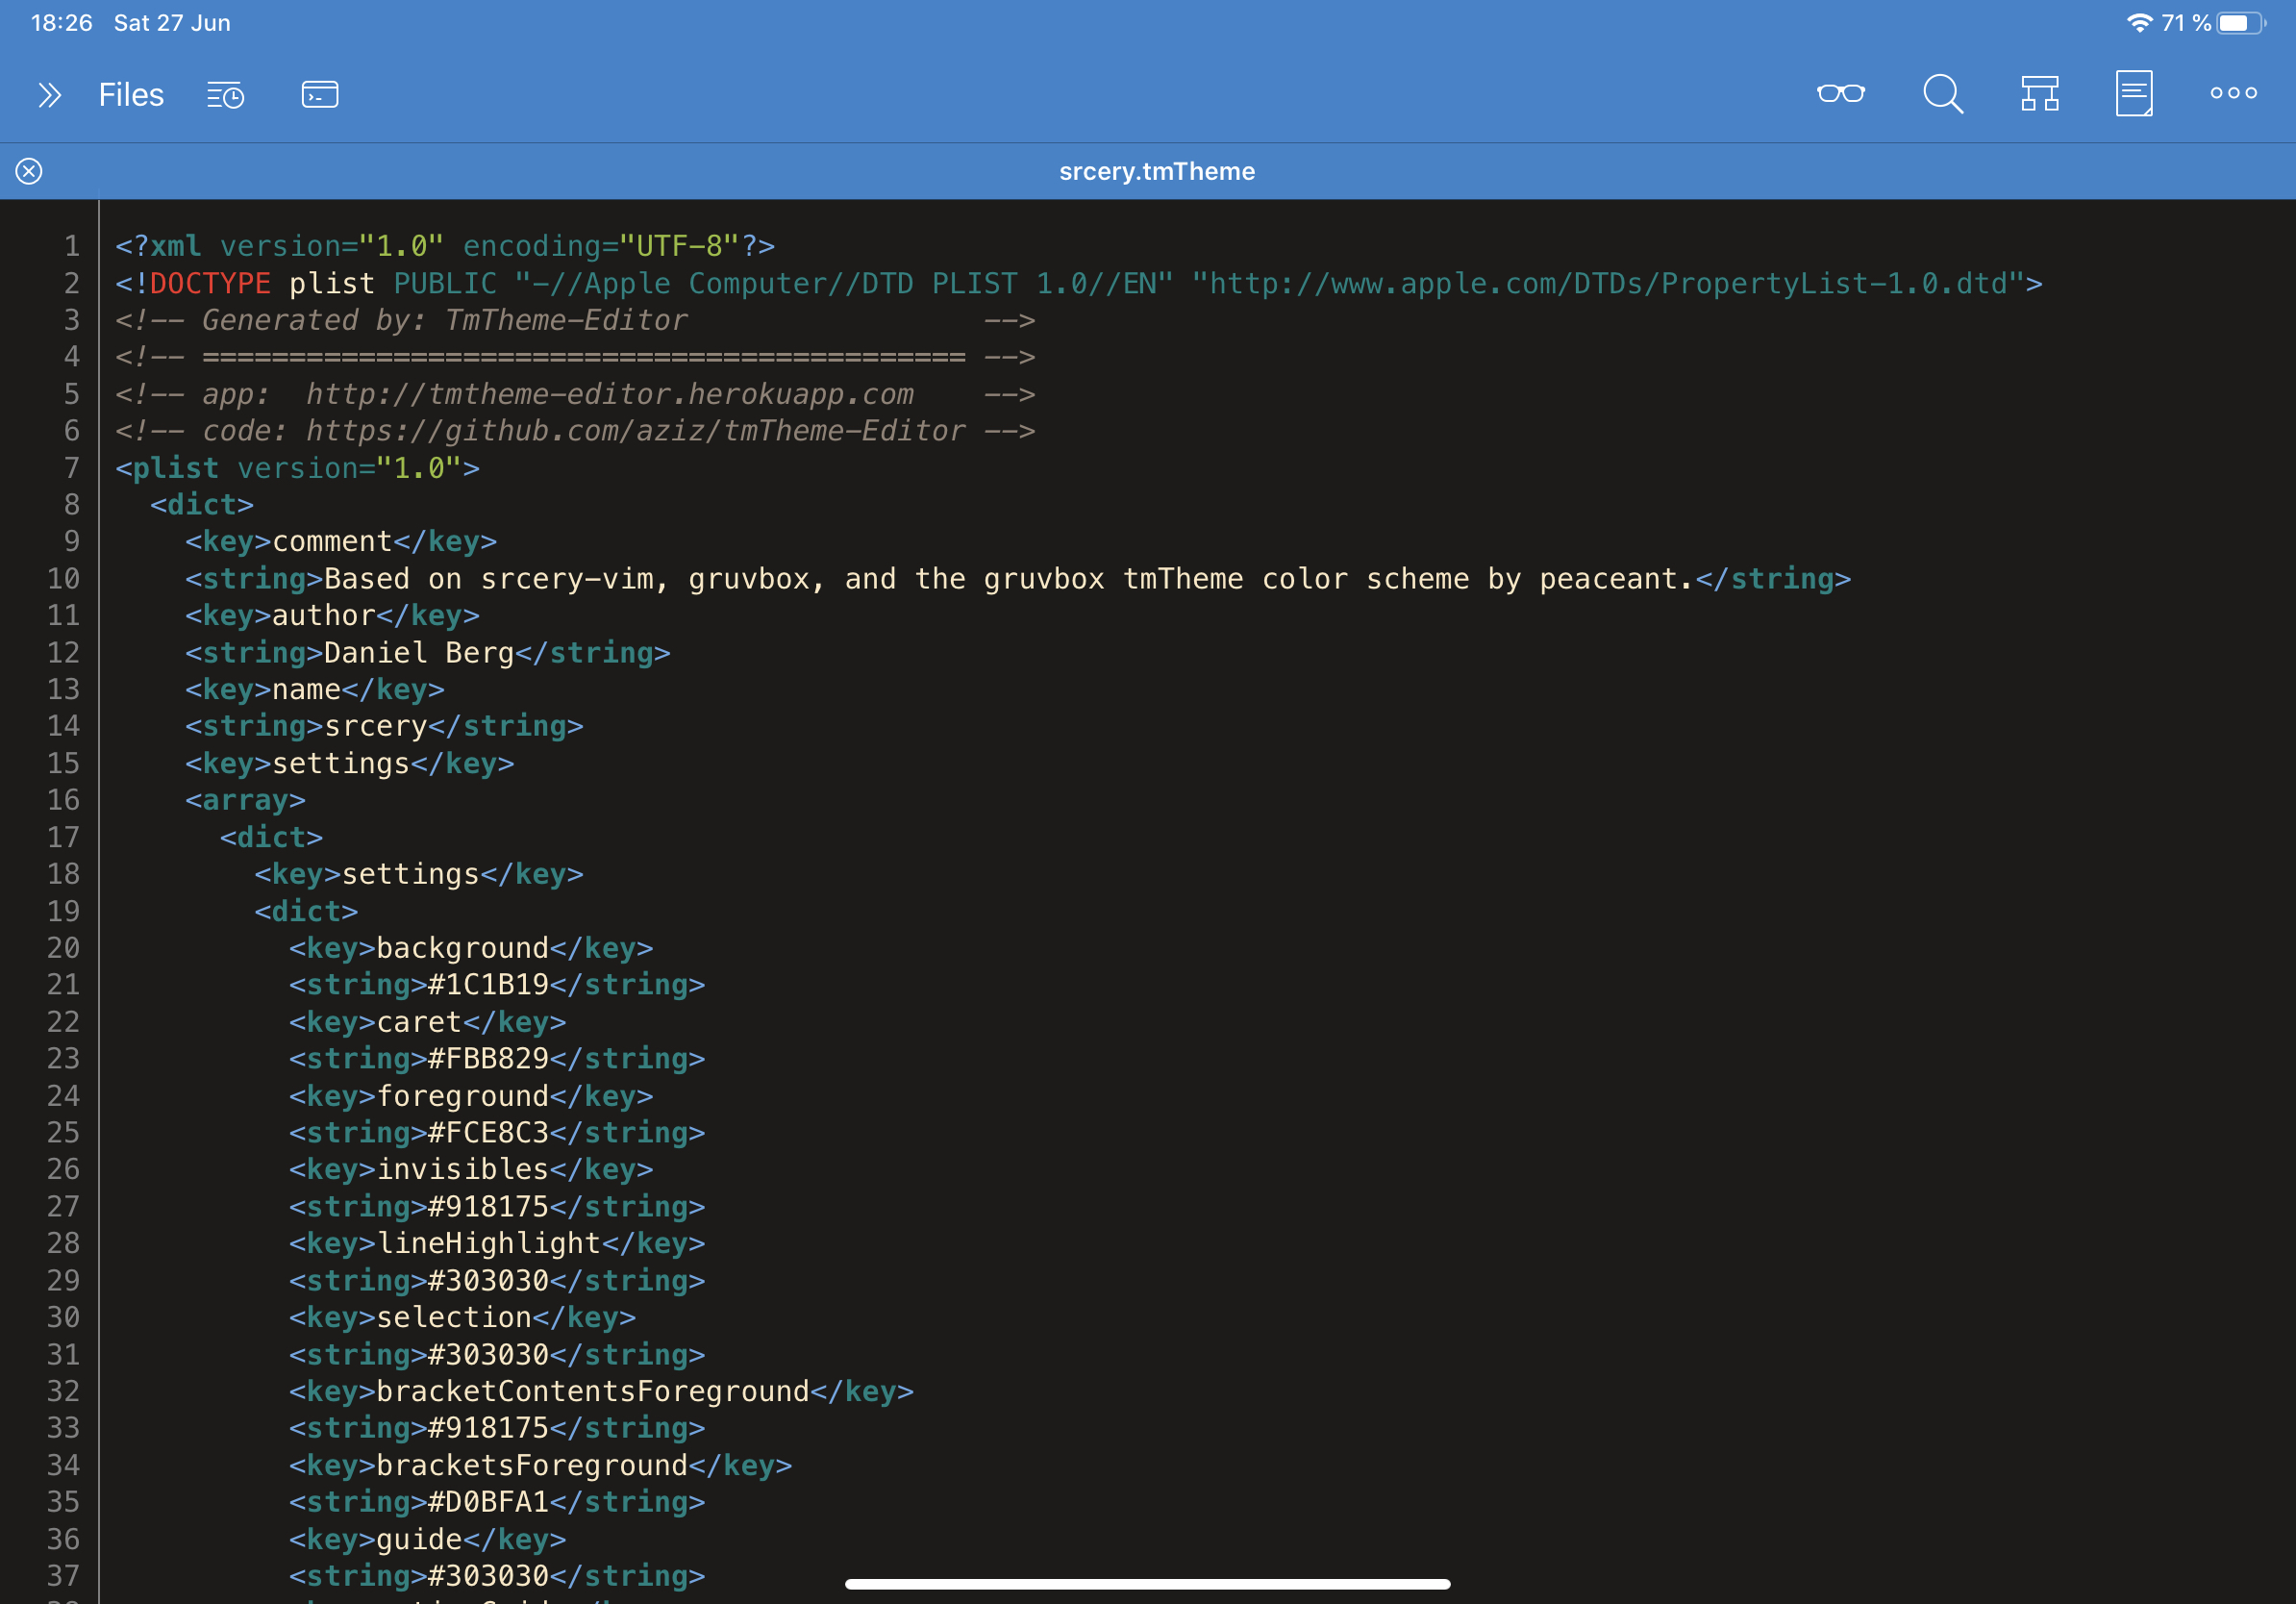Open the more options ellipsis menu
The image size is (2296, 1604).
pos(2233,93)
